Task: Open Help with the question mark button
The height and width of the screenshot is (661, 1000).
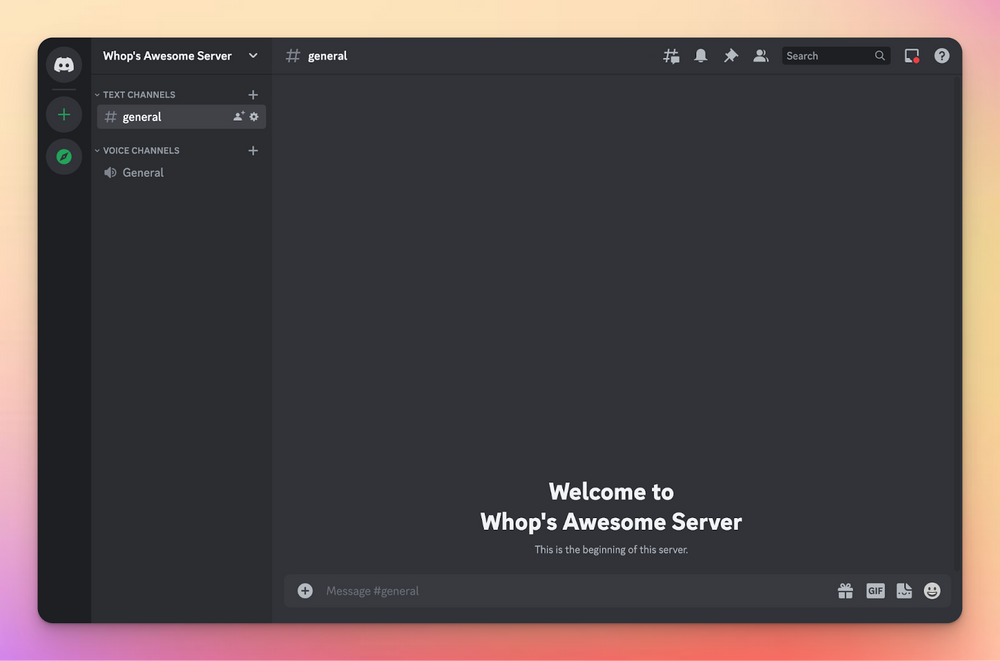Action: [941, 56]
